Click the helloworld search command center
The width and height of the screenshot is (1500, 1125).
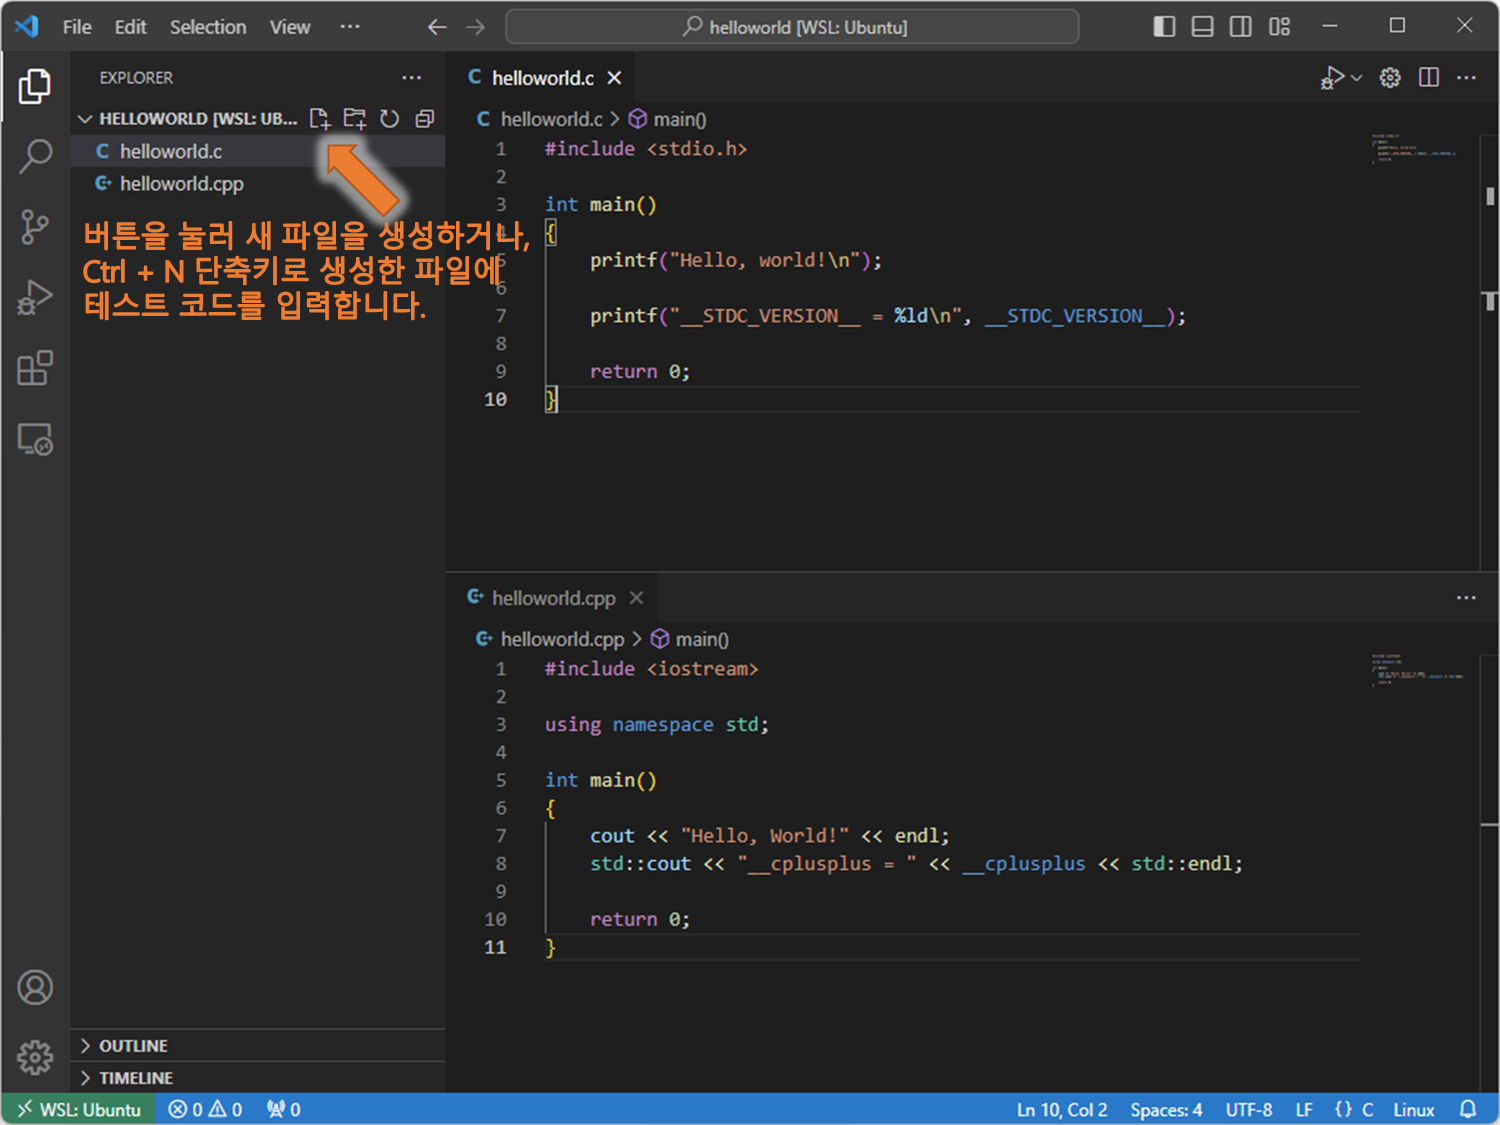tap(792, 27)
